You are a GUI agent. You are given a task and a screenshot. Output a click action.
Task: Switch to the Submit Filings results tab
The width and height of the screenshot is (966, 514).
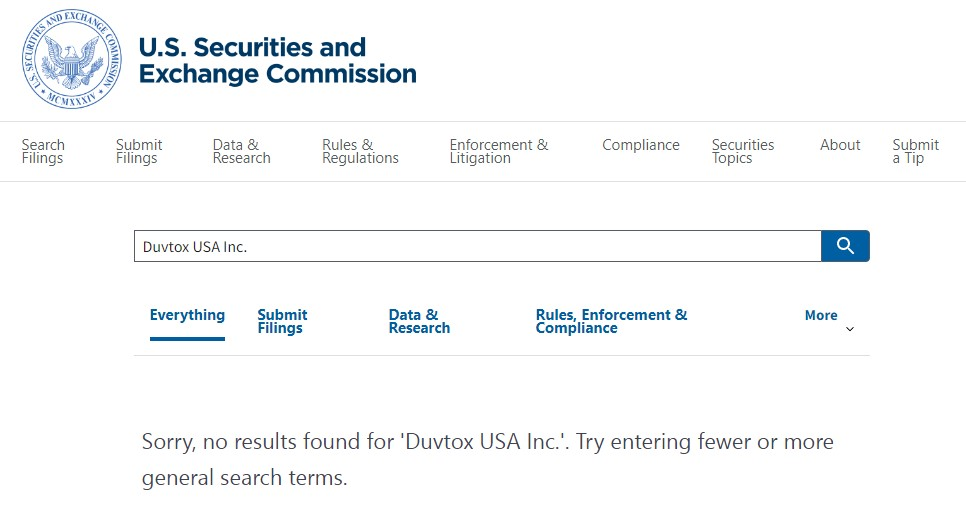pyautogui.click(x=282, y=321)
